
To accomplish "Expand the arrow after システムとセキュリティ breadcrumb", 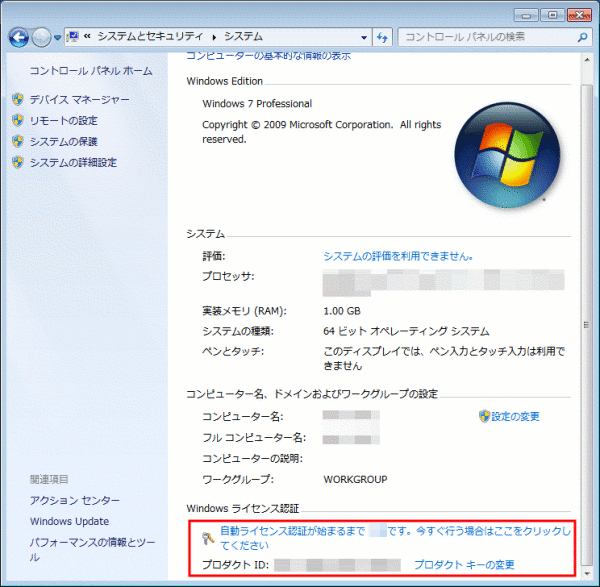I will click(x=212, y=37).
